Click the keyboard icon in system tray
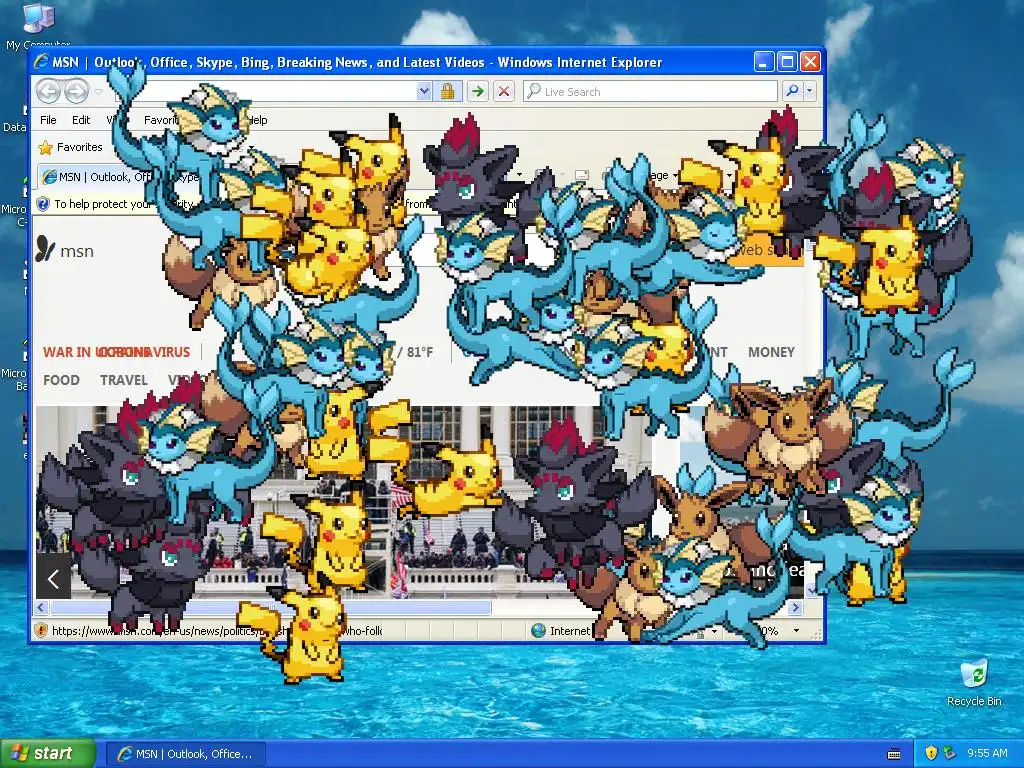This screenshot has width=1024, height=768. [894, 754]
